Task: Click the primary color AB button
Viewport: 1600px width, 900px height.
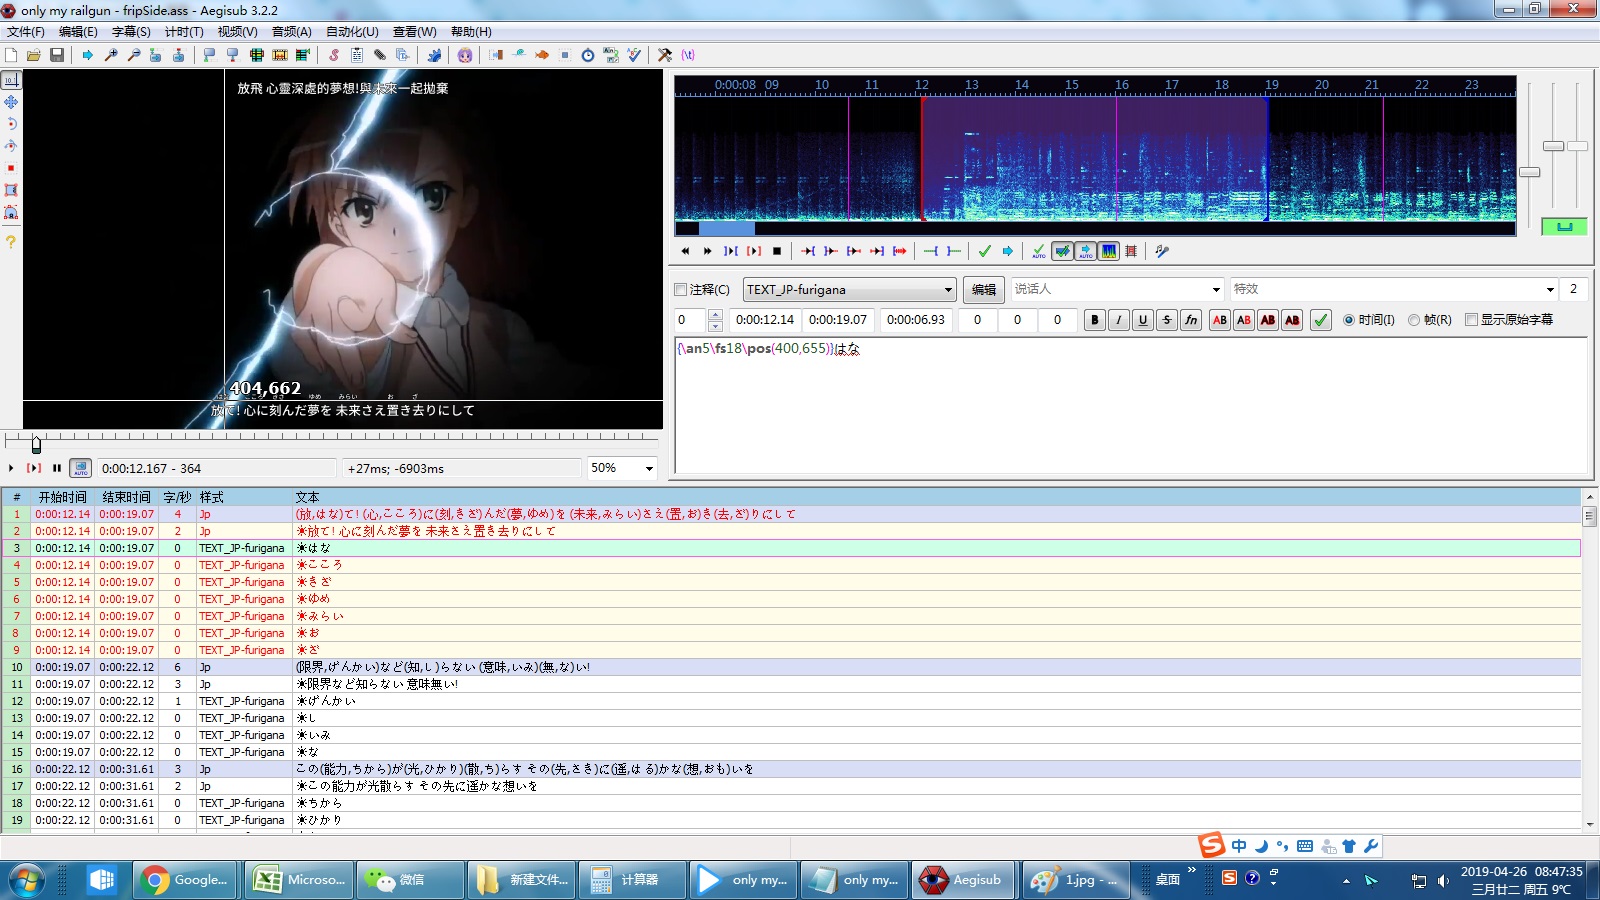Action: [x=1220, y=320]
